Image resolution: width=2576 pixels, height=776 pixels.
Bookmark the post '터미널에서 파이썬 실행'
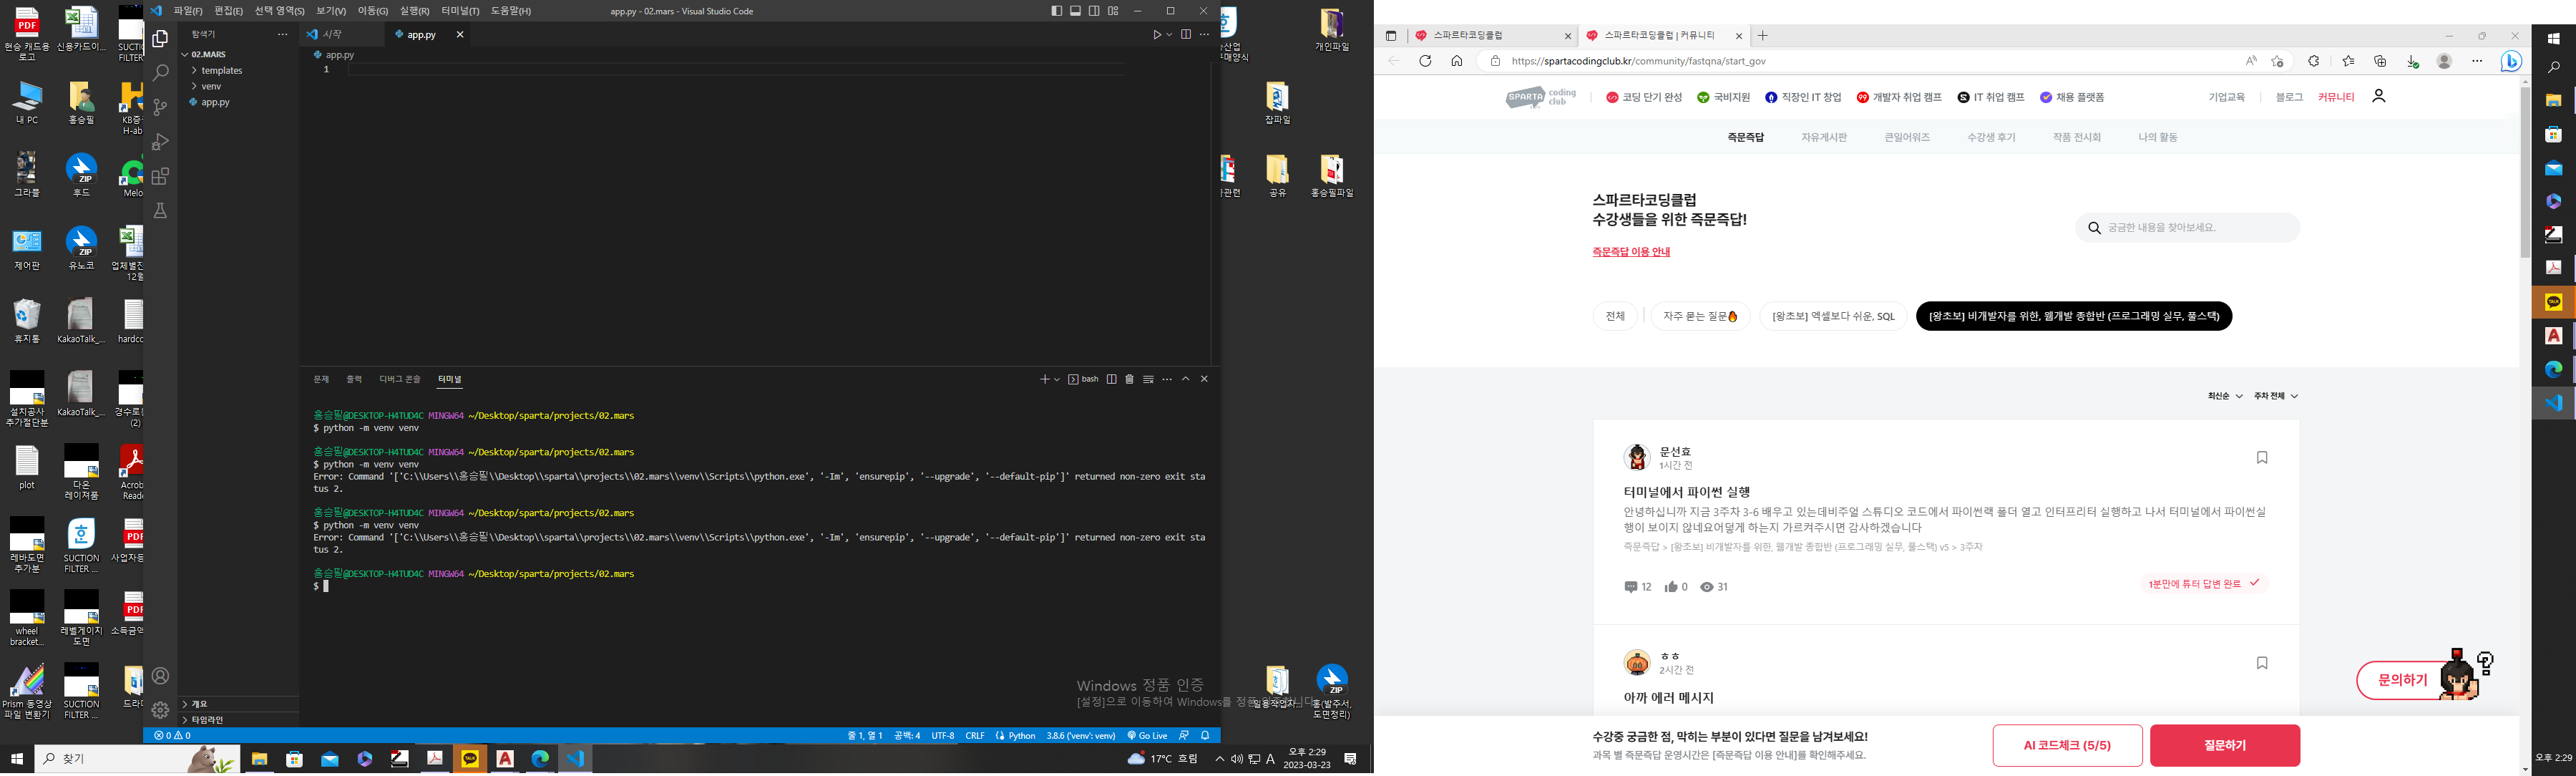click(2262, 458)
